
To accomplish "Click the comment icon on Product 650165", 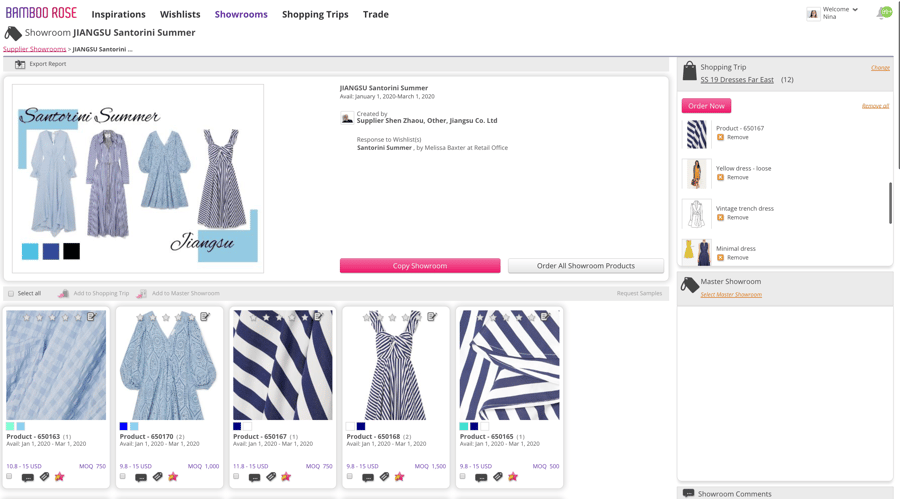I will (x=481, y=477).
